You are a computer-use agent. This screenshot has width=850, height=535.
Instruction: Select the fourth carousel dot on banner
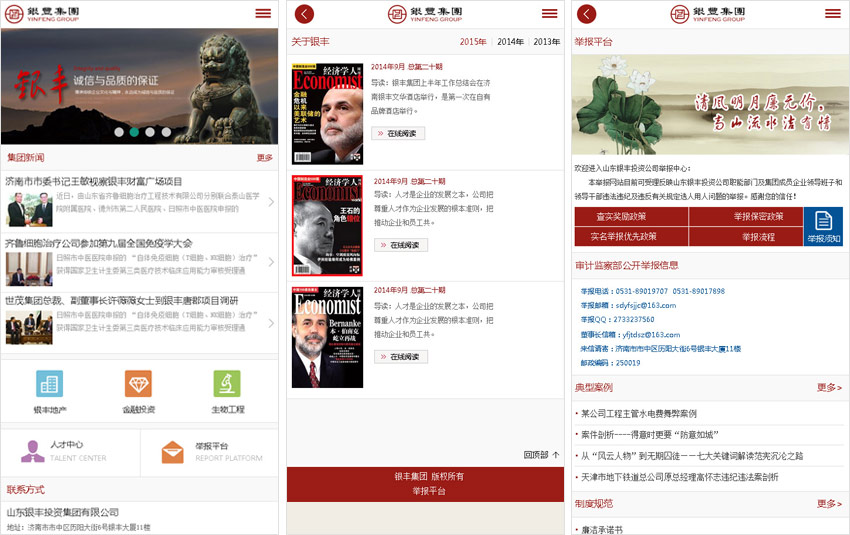click(x=166, y=132)
